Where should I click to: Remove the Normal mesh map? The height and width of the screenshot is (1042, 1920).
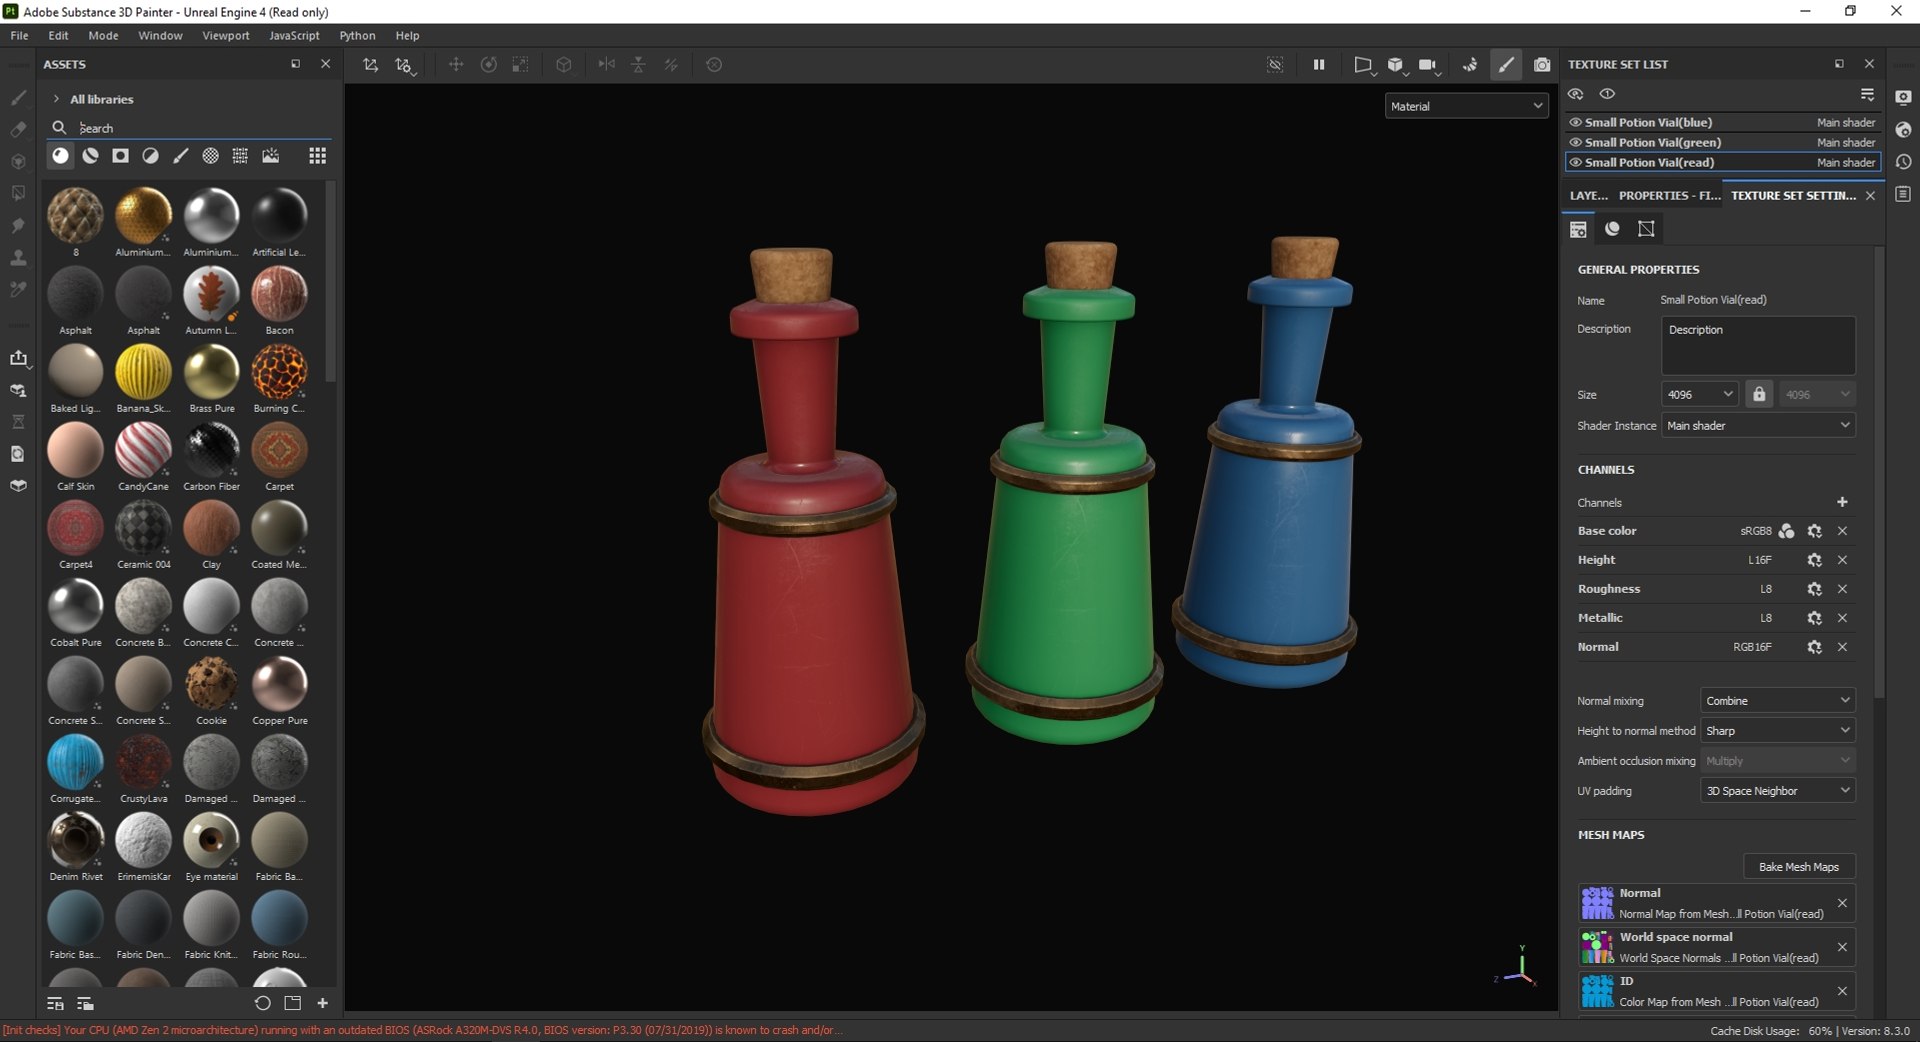pos(1842,903)
